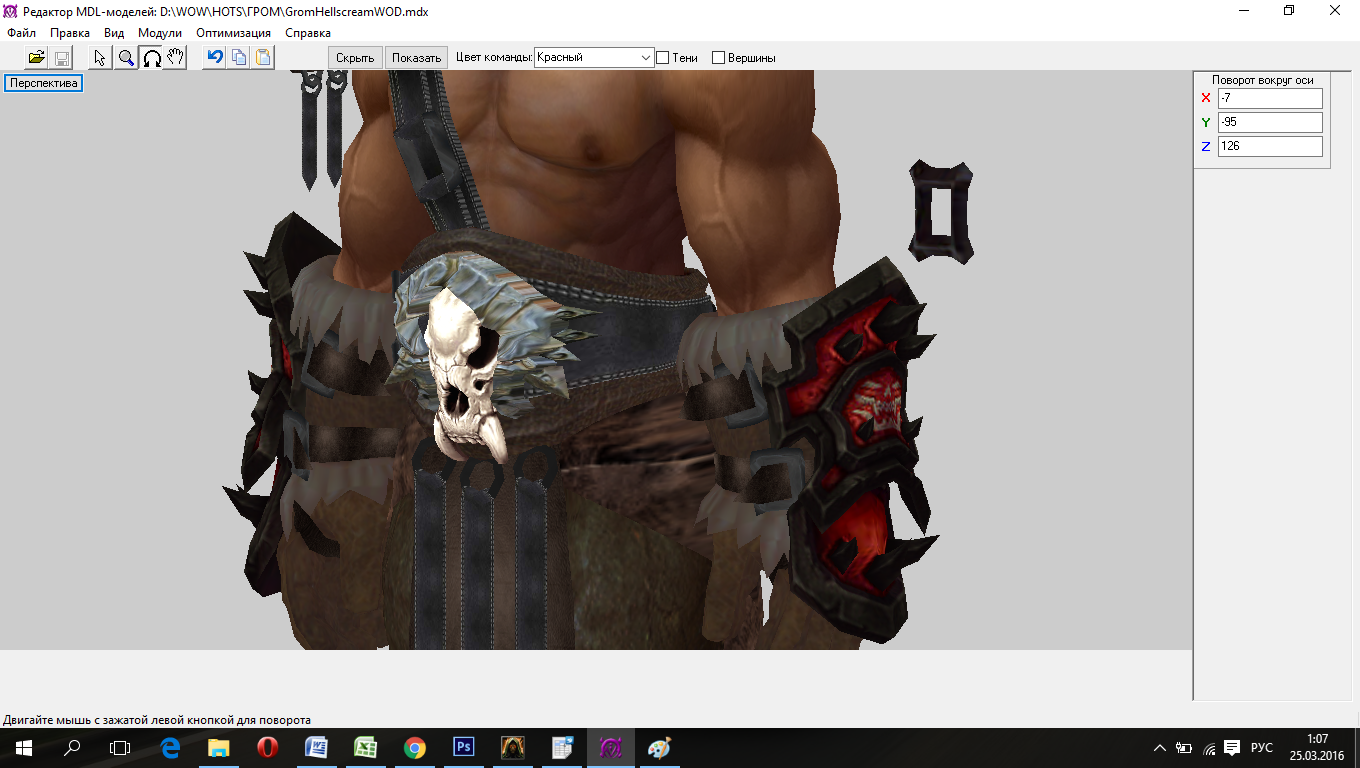Open the Файл menu
The width and height of the screenshot is (1360, 768).
(21, 33)
